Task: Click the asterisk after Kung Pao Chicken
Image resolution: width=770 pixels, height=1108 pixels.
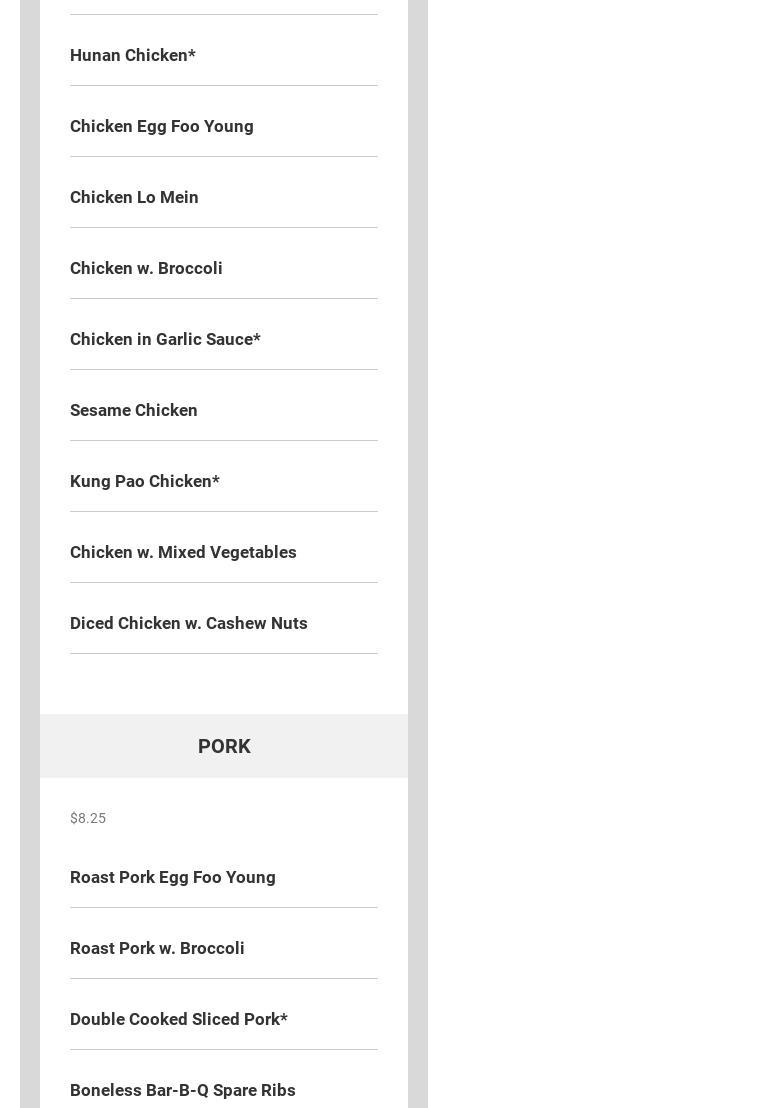Action: coord(216,479)
